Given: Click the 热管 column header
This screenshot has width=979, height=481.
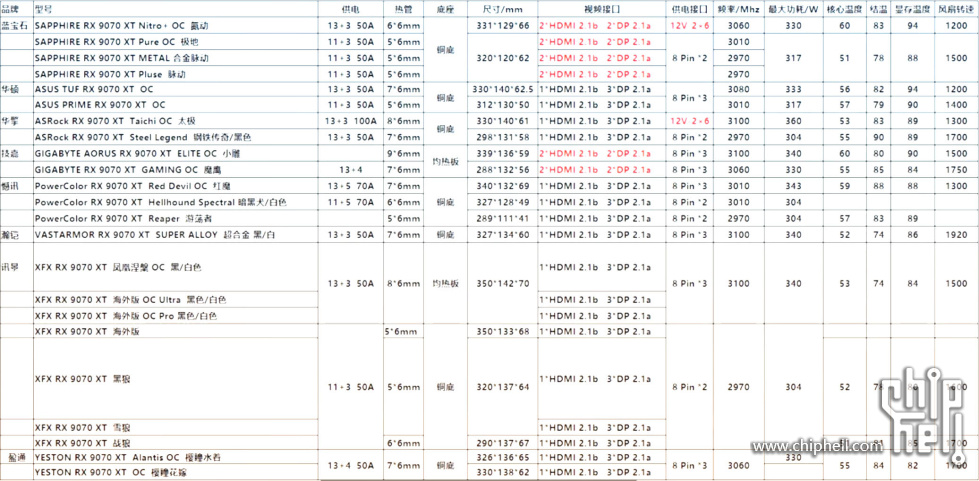Looking at the screenshot, I should point(403,9).
